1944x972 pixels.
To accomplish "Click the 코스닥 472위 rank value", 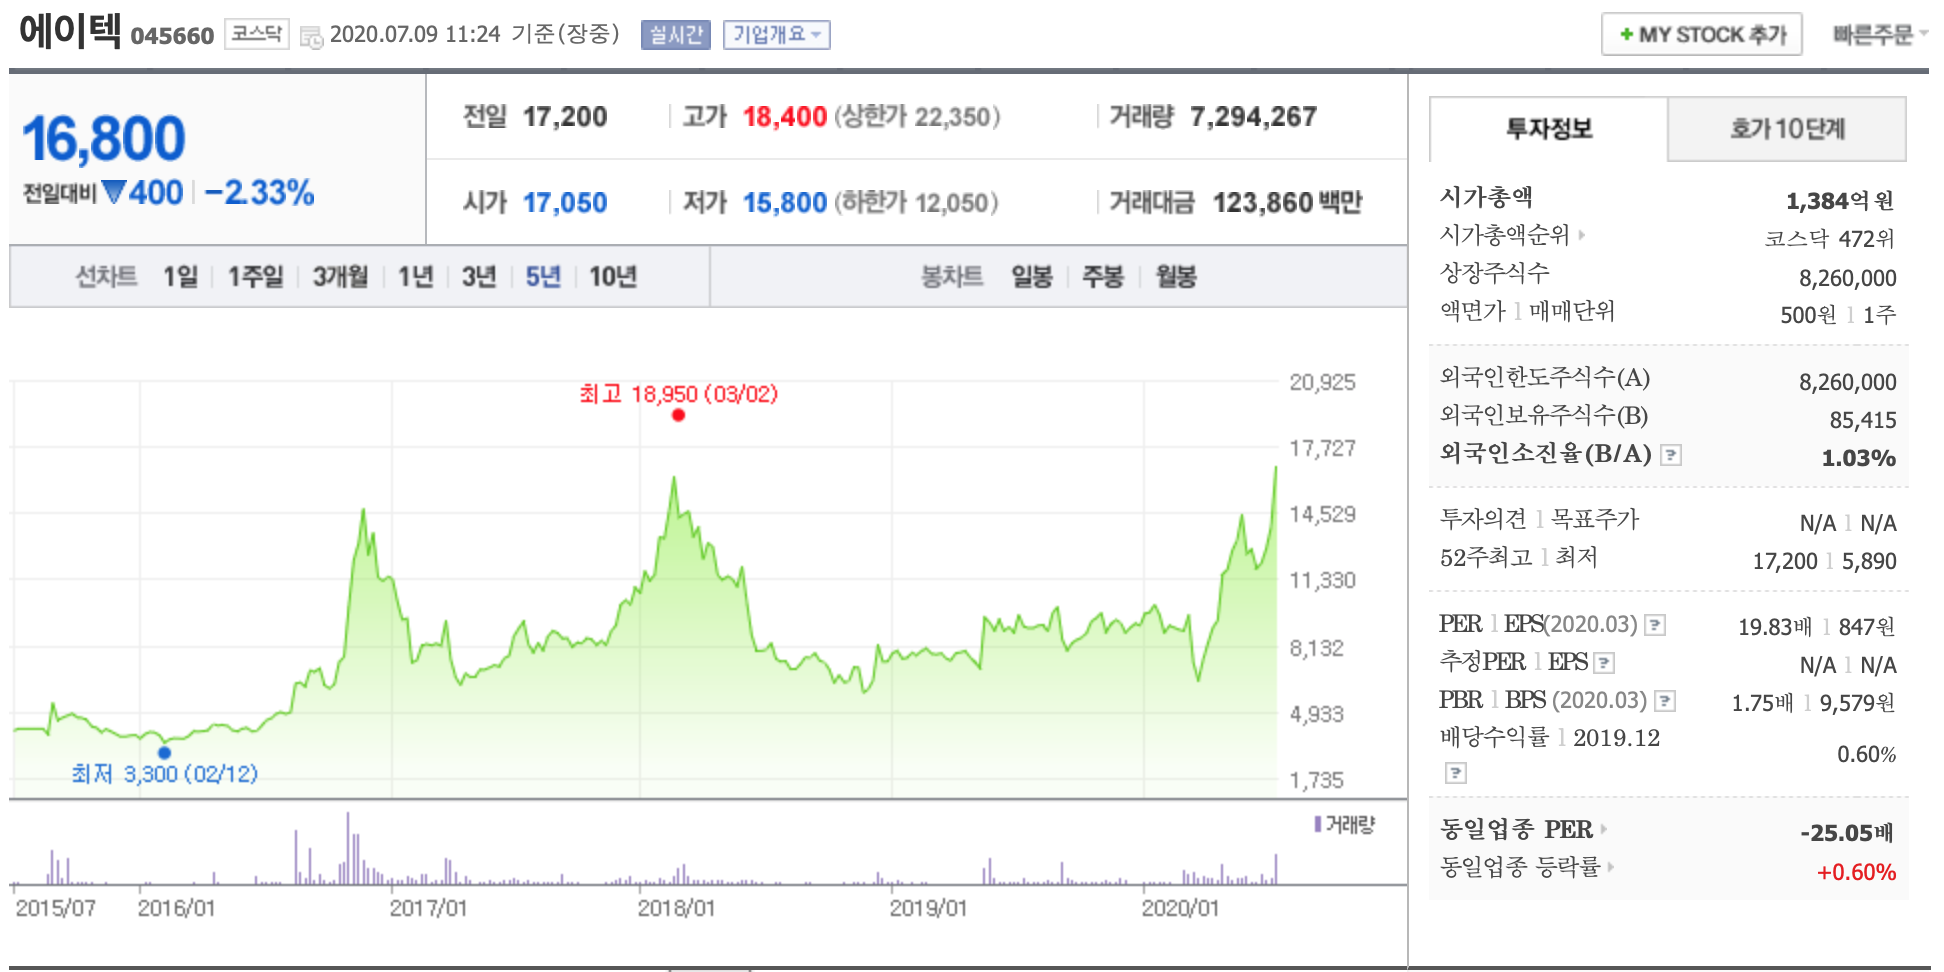I will click(1830, 239).
